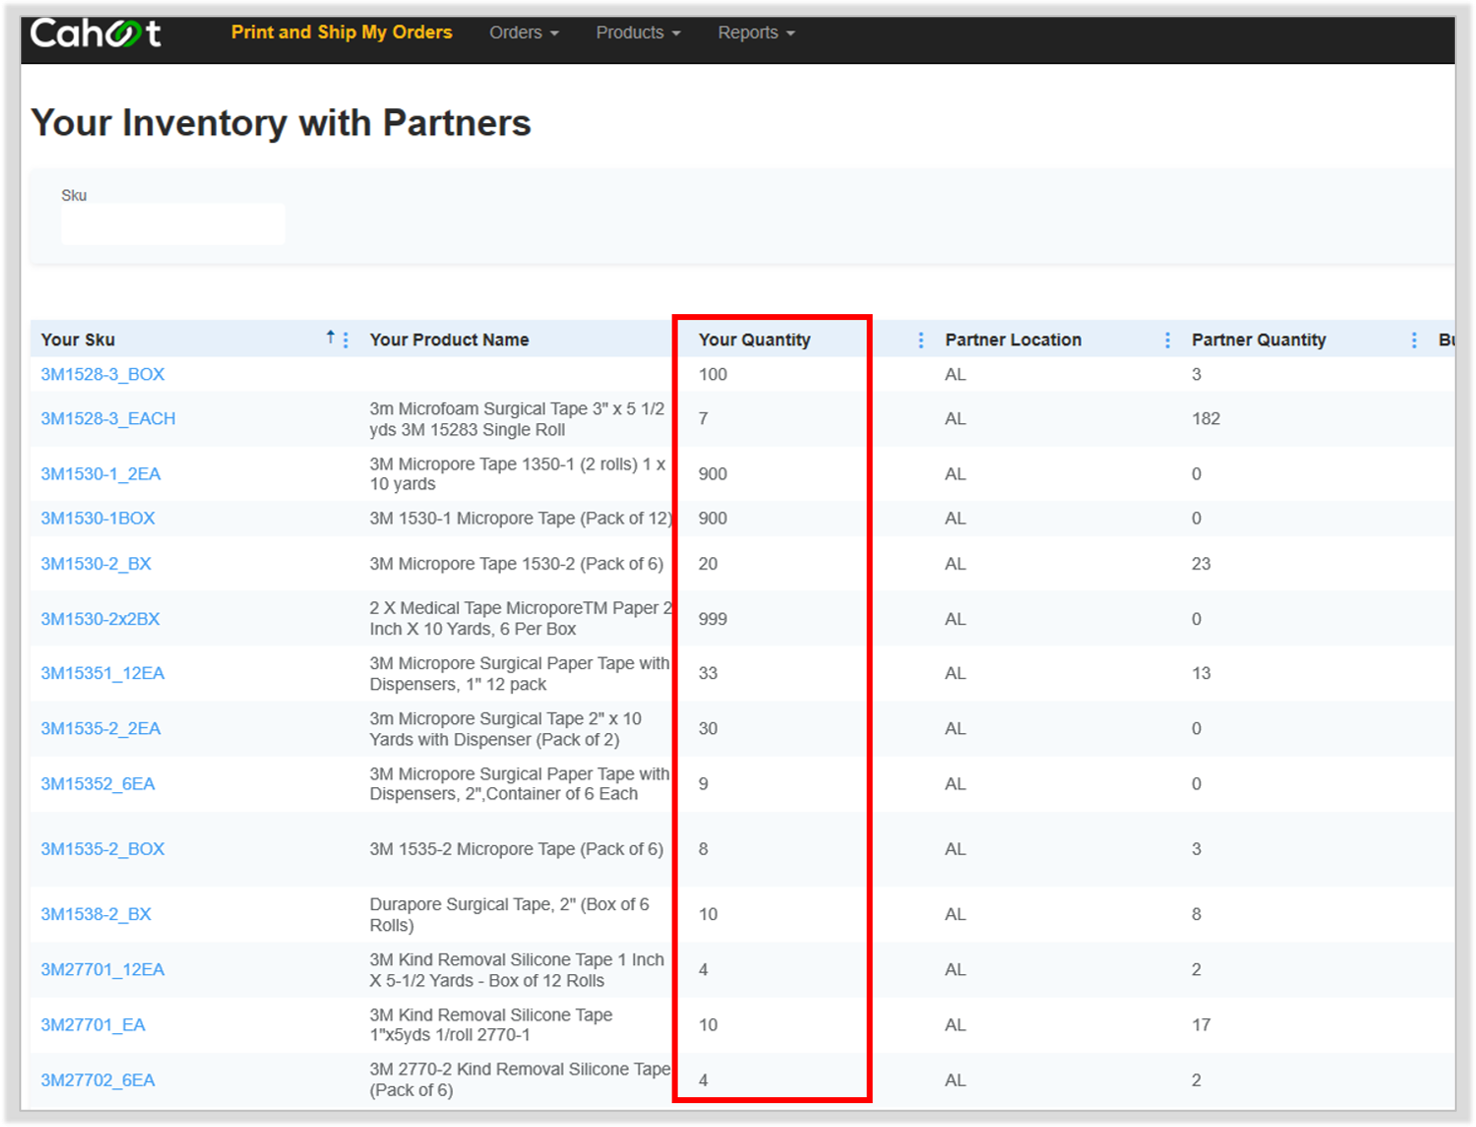Select product name '3M 1535-2 Micropore Tape (Pack of 6)'

[x=516, y=849]
